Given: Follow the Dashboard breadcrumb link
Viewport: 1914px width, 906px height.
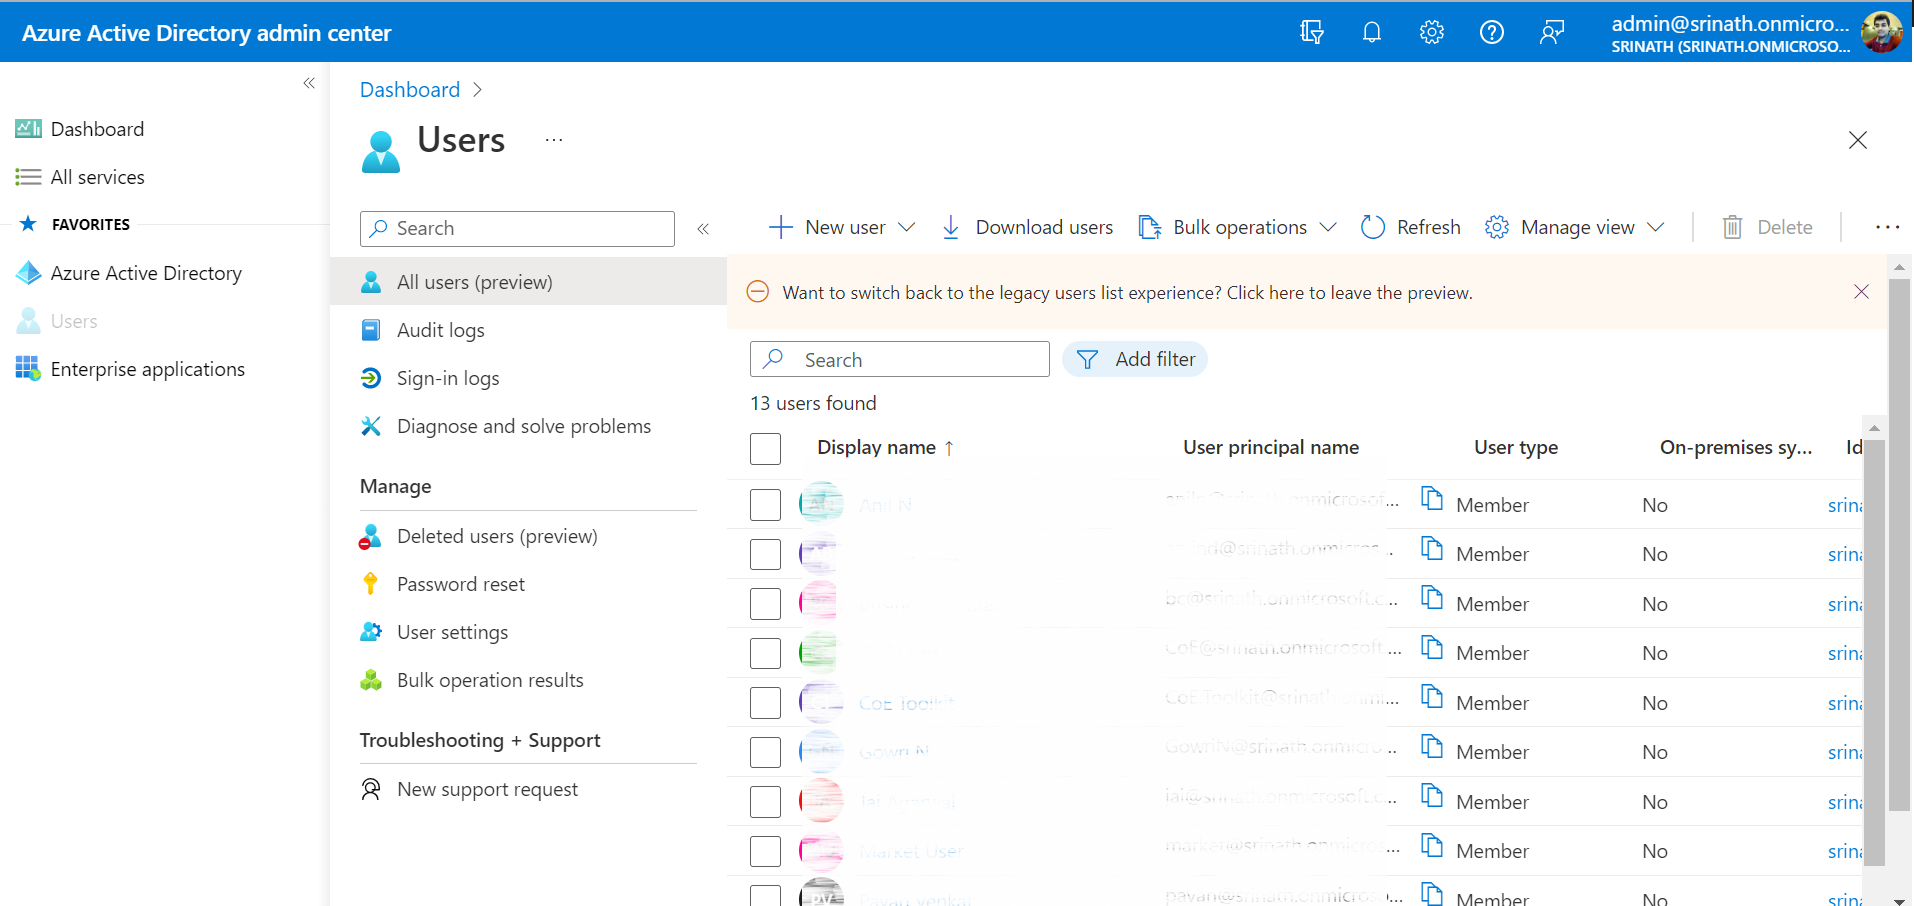Looking at the screenshot, I should point(410,90).
